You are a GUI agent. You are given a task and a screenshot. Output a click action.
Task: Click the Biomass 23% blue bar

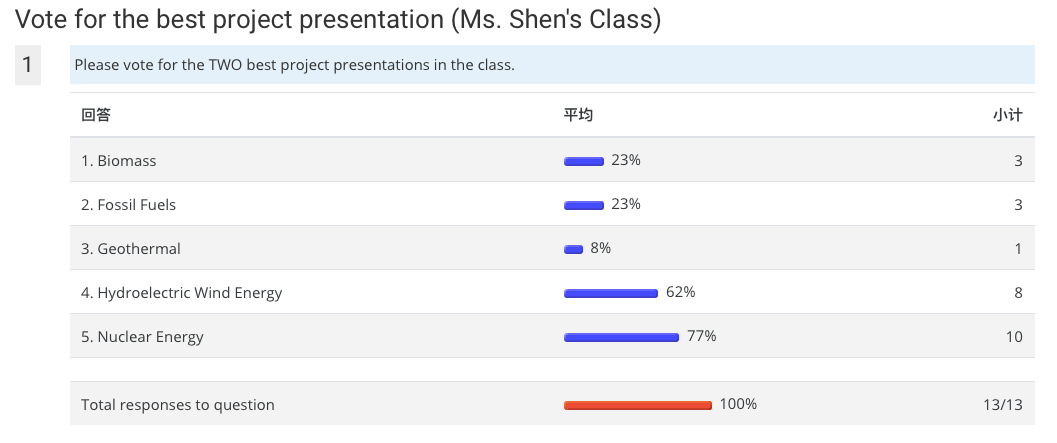584,161
